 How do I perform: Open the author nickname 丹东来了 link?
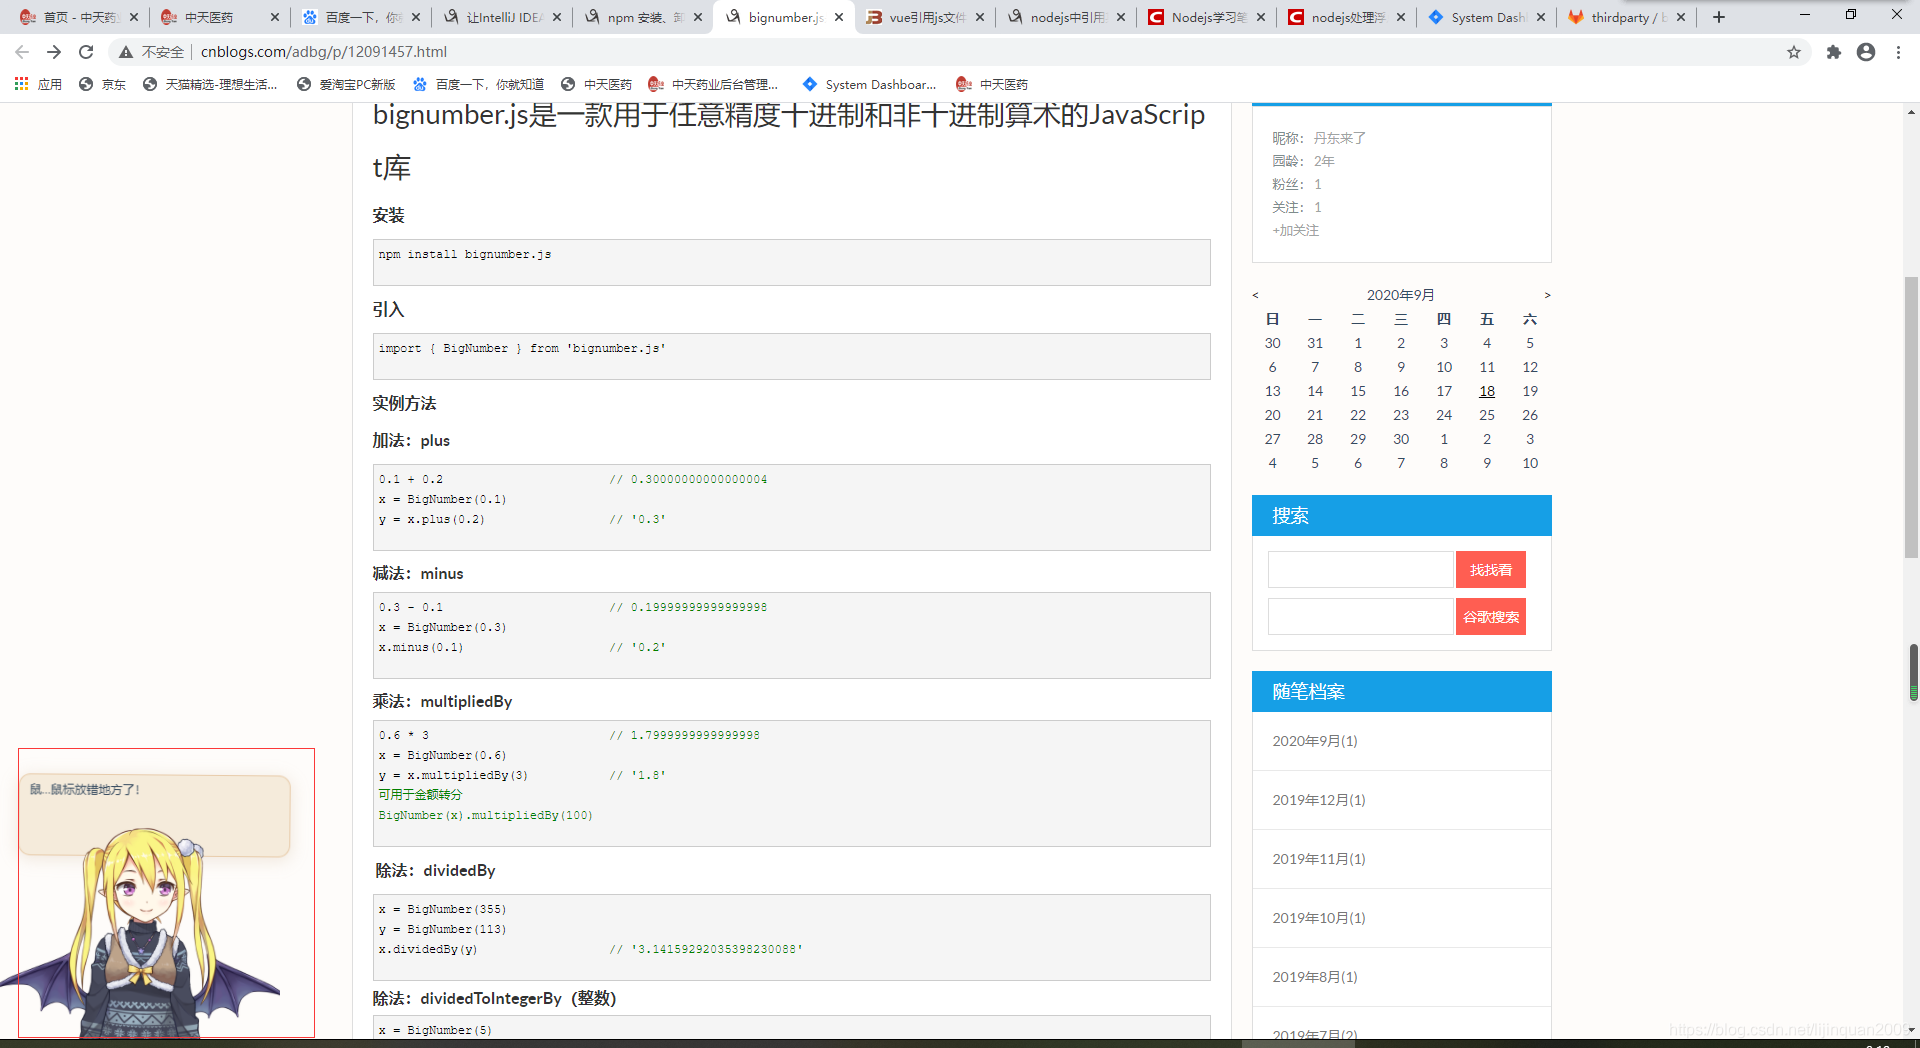coord(1339,138)
